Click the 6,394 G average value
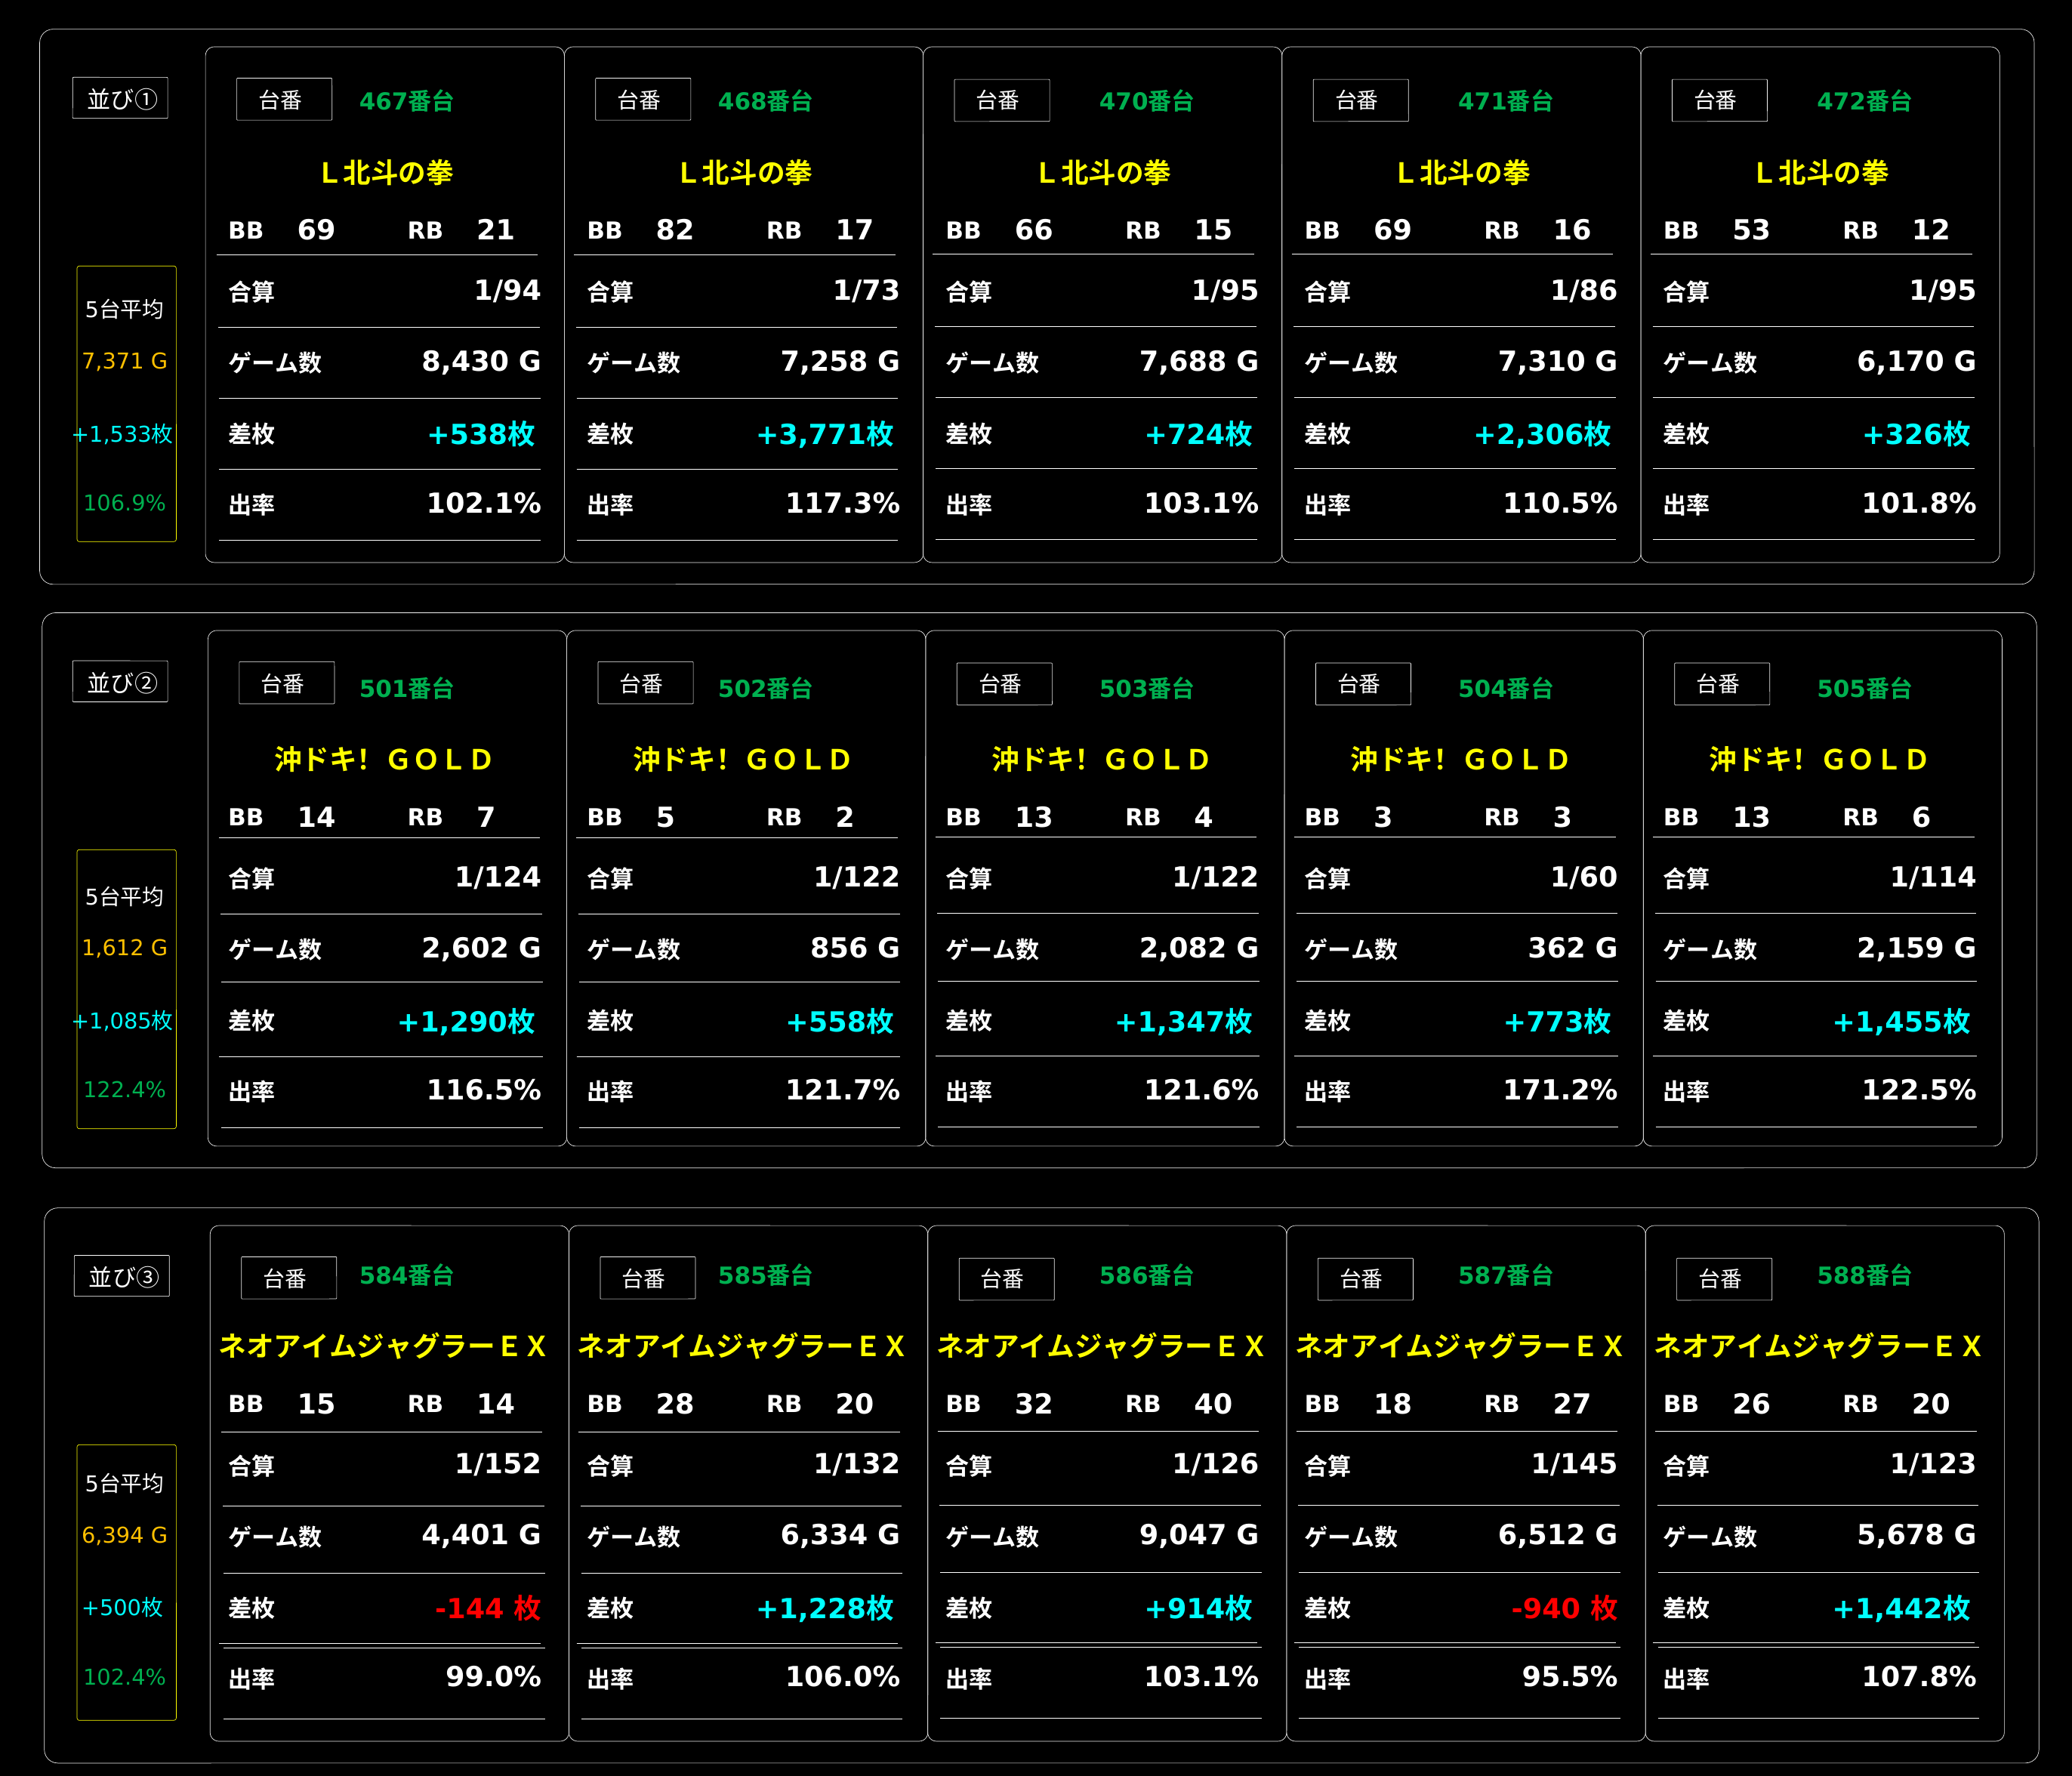Viewport: 2072px width, 1776px height. 125,1535
